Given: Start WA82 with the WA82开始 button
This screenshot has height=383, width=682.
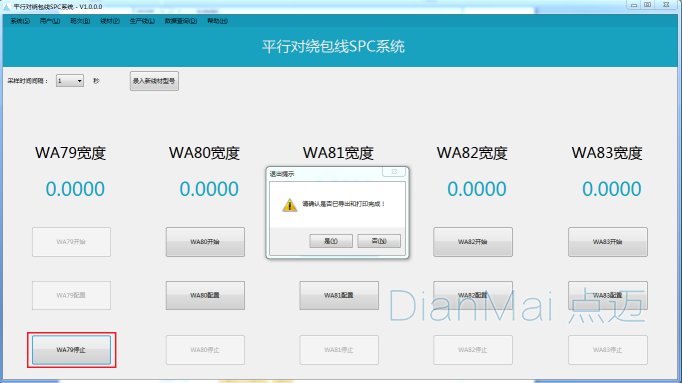Looking at the screenshot, I should click(473, 242).
